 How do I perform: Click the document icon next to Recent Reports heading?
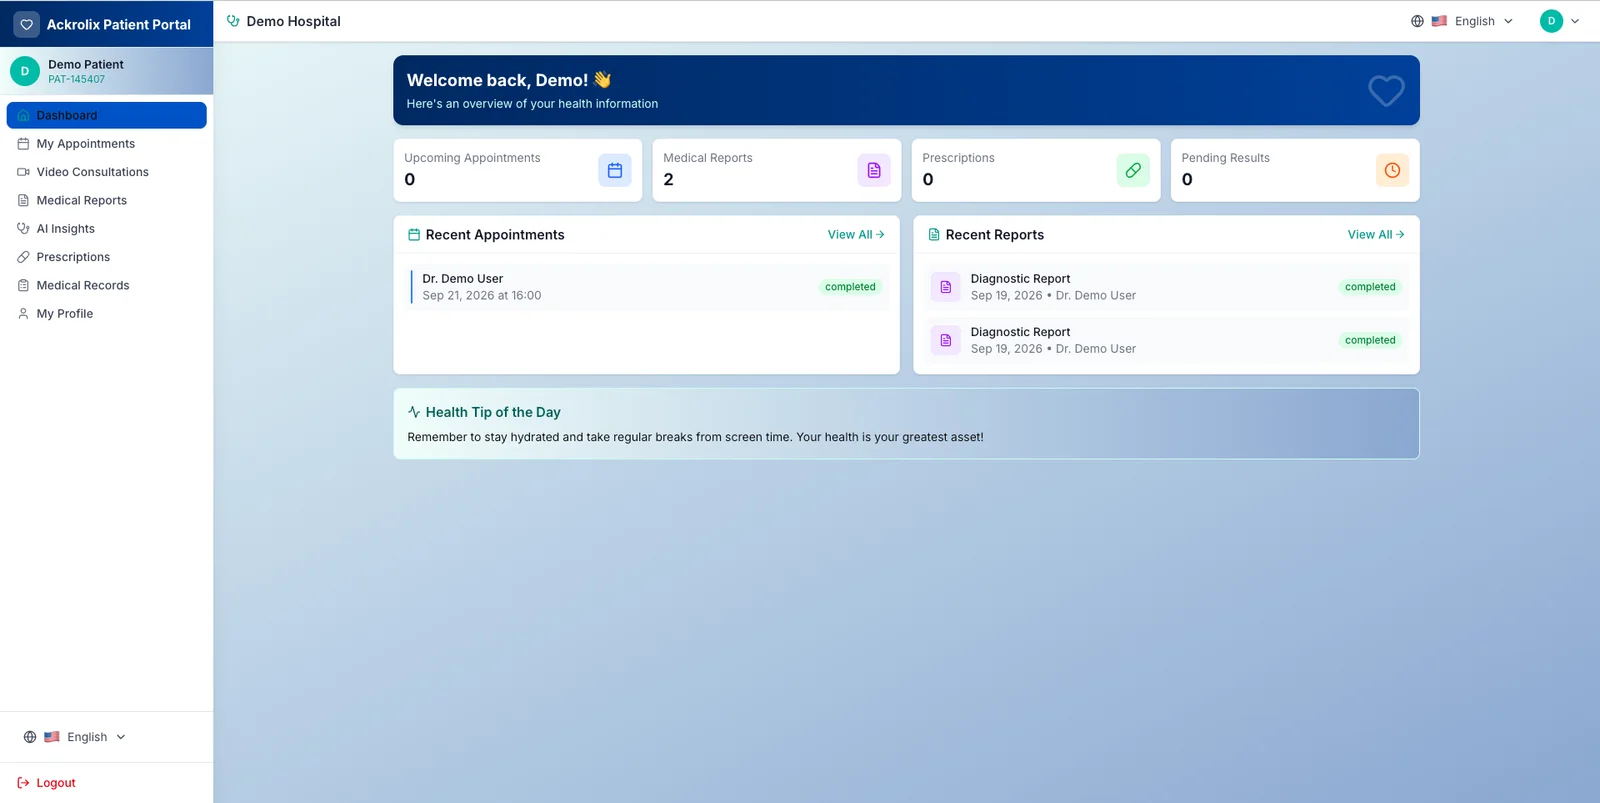pyautogui.click(x=934, y=235)
